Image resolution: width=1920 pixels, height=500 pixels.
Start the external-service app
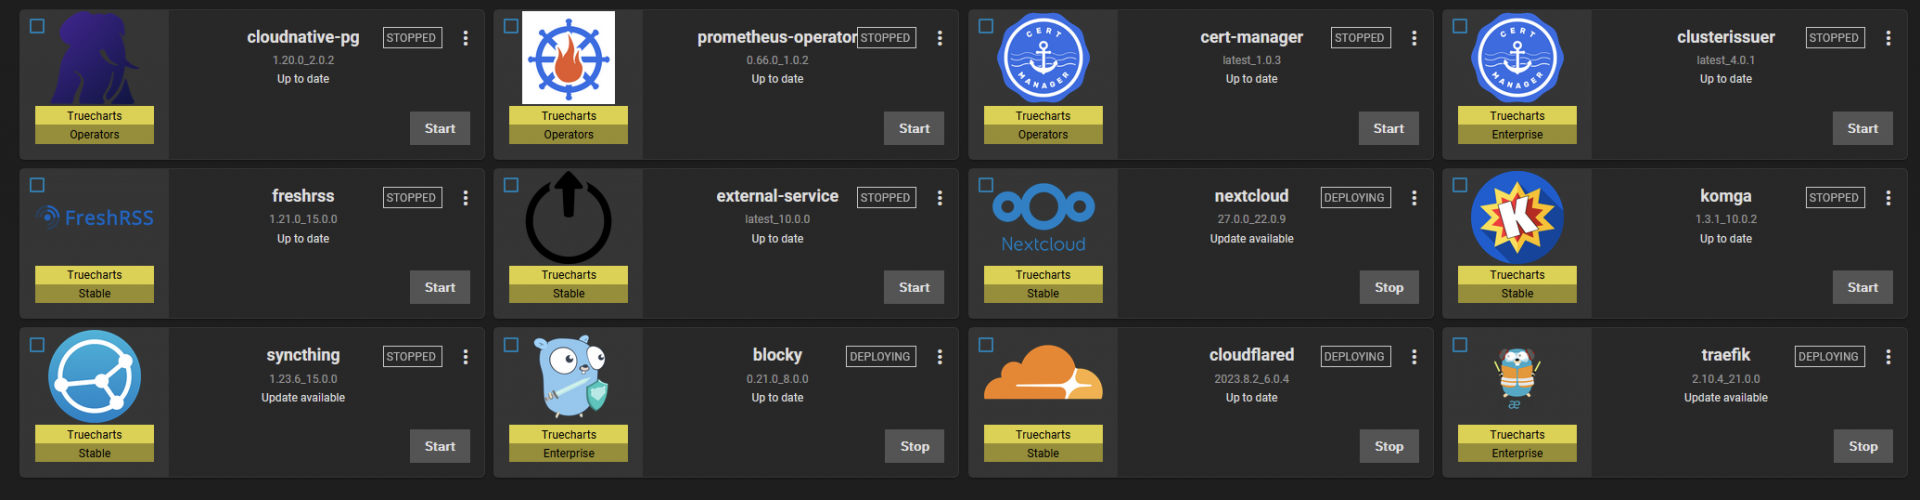point(914,287)
